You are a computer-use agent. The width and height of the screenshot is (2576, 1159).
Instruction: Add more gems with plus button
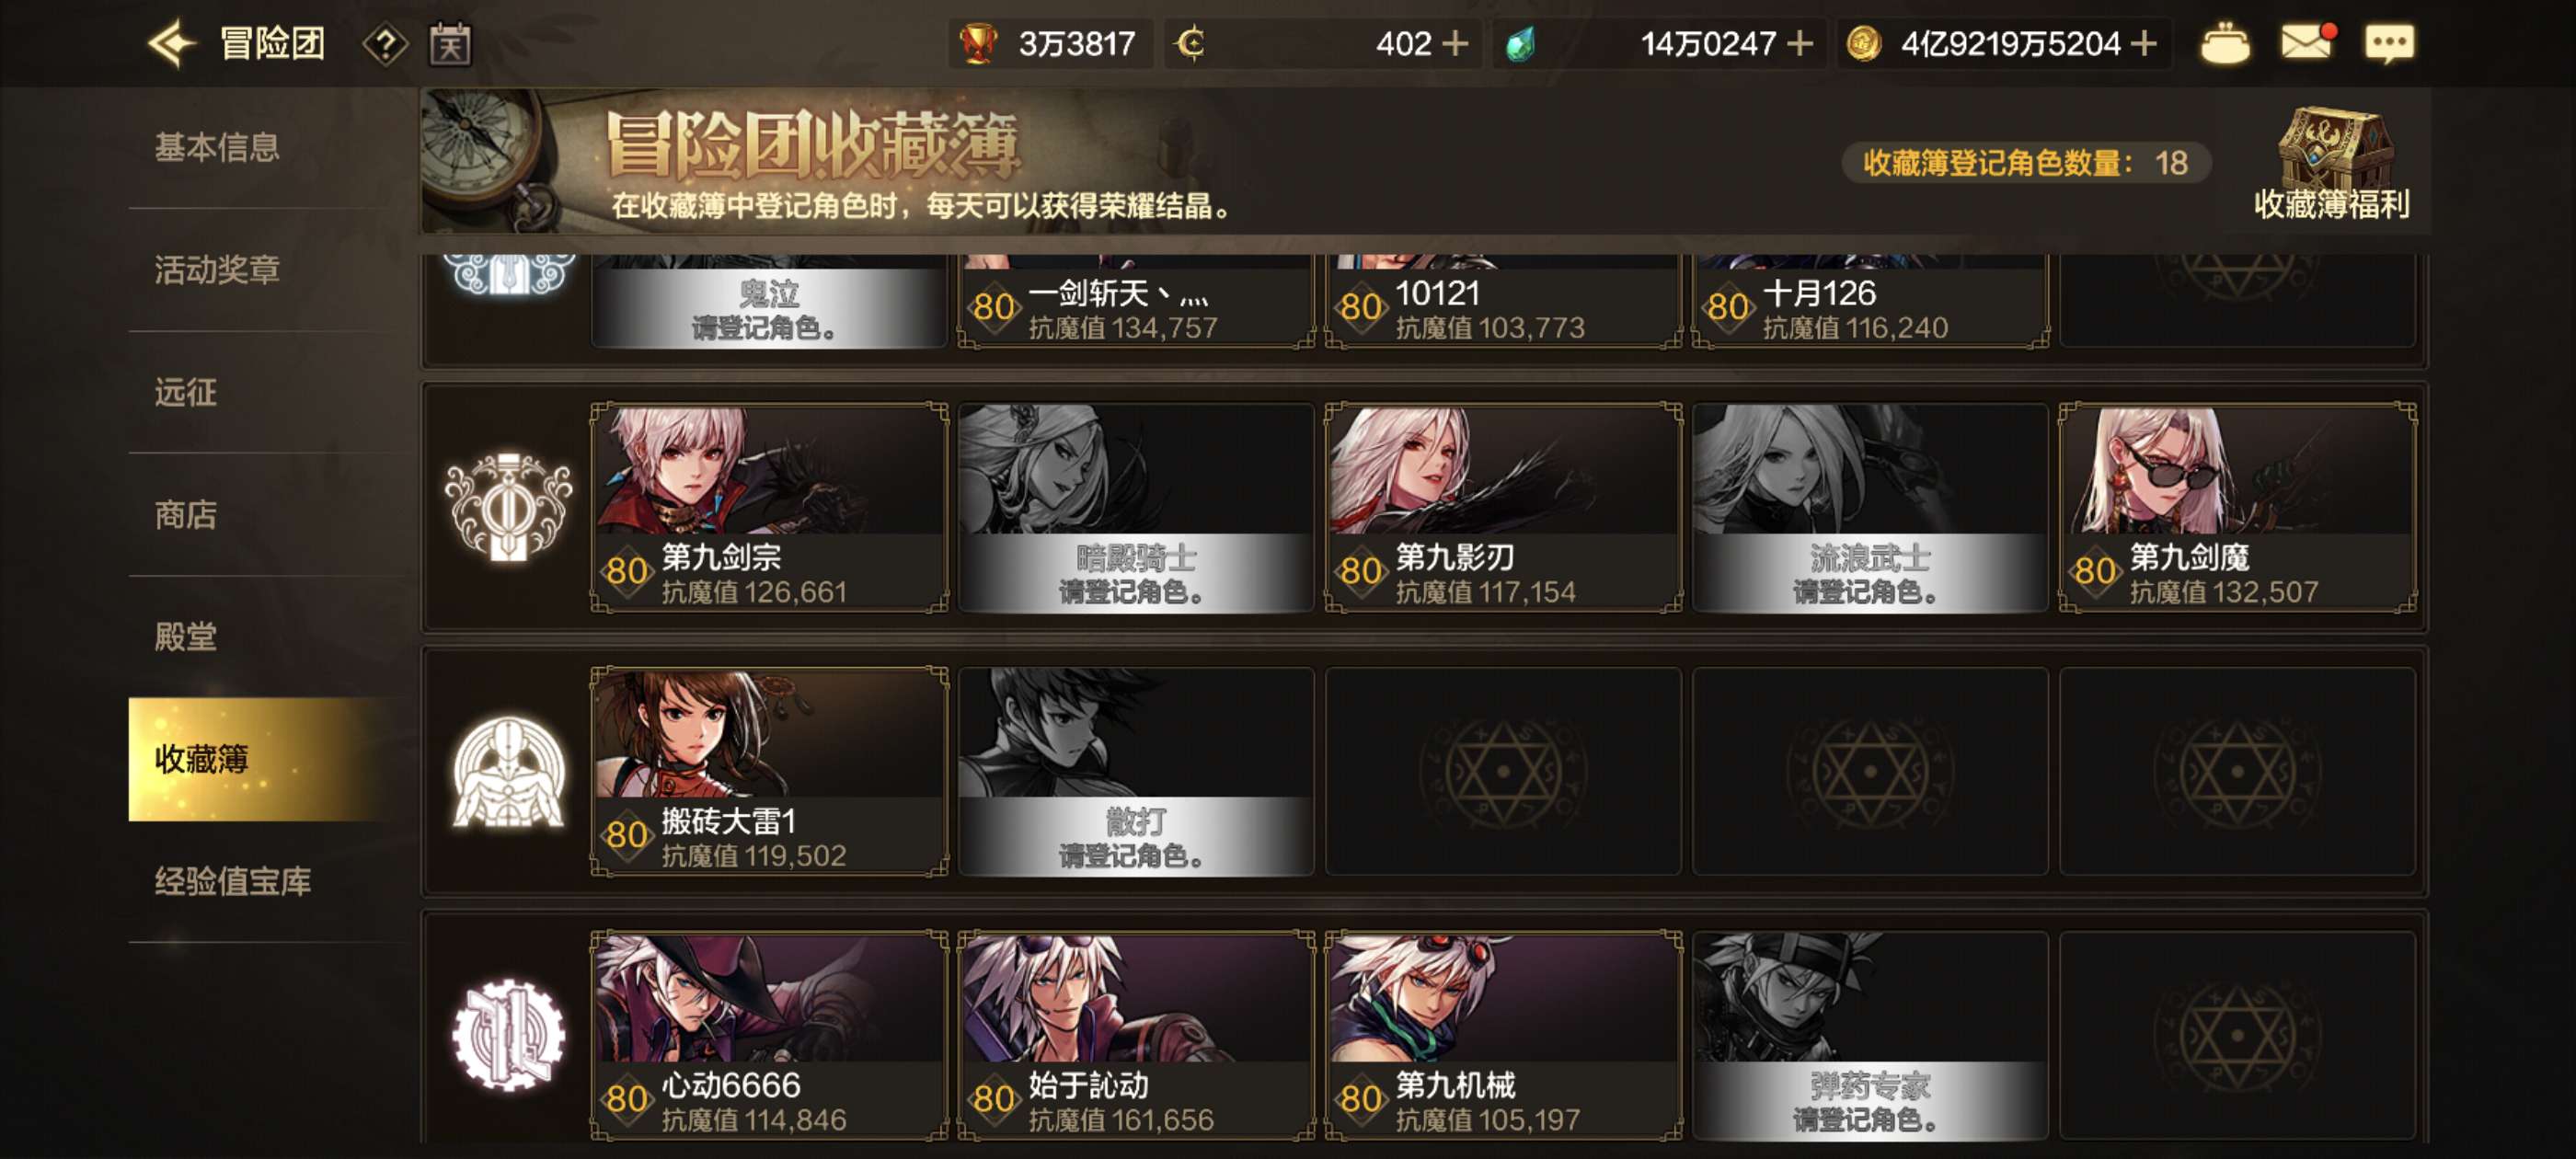tap(1799, 43)
